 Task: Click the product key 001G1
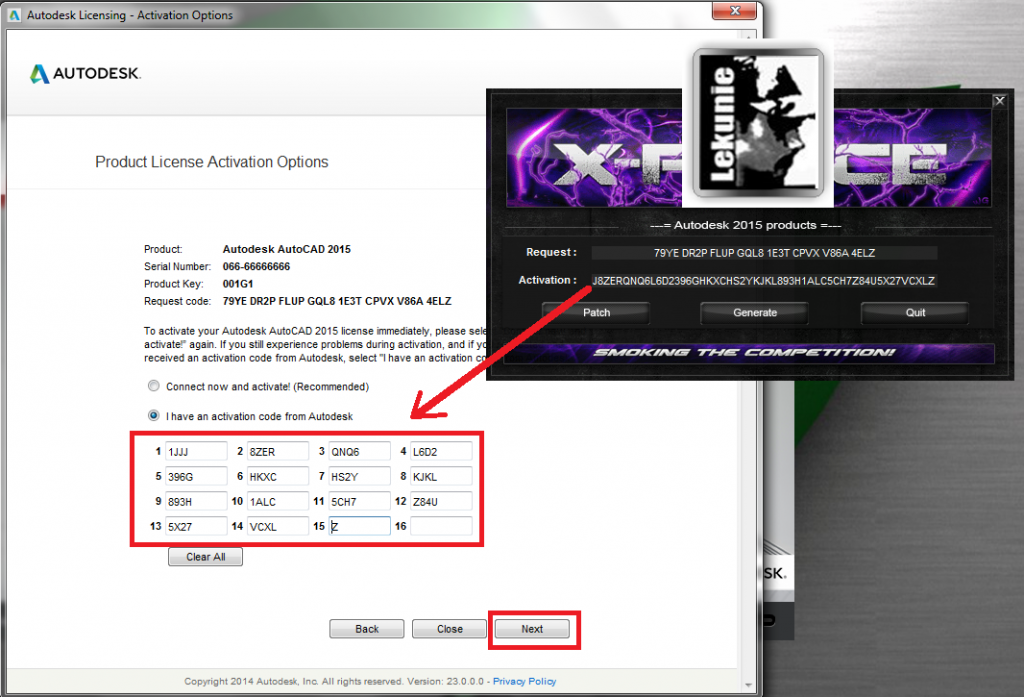point(238,284)
